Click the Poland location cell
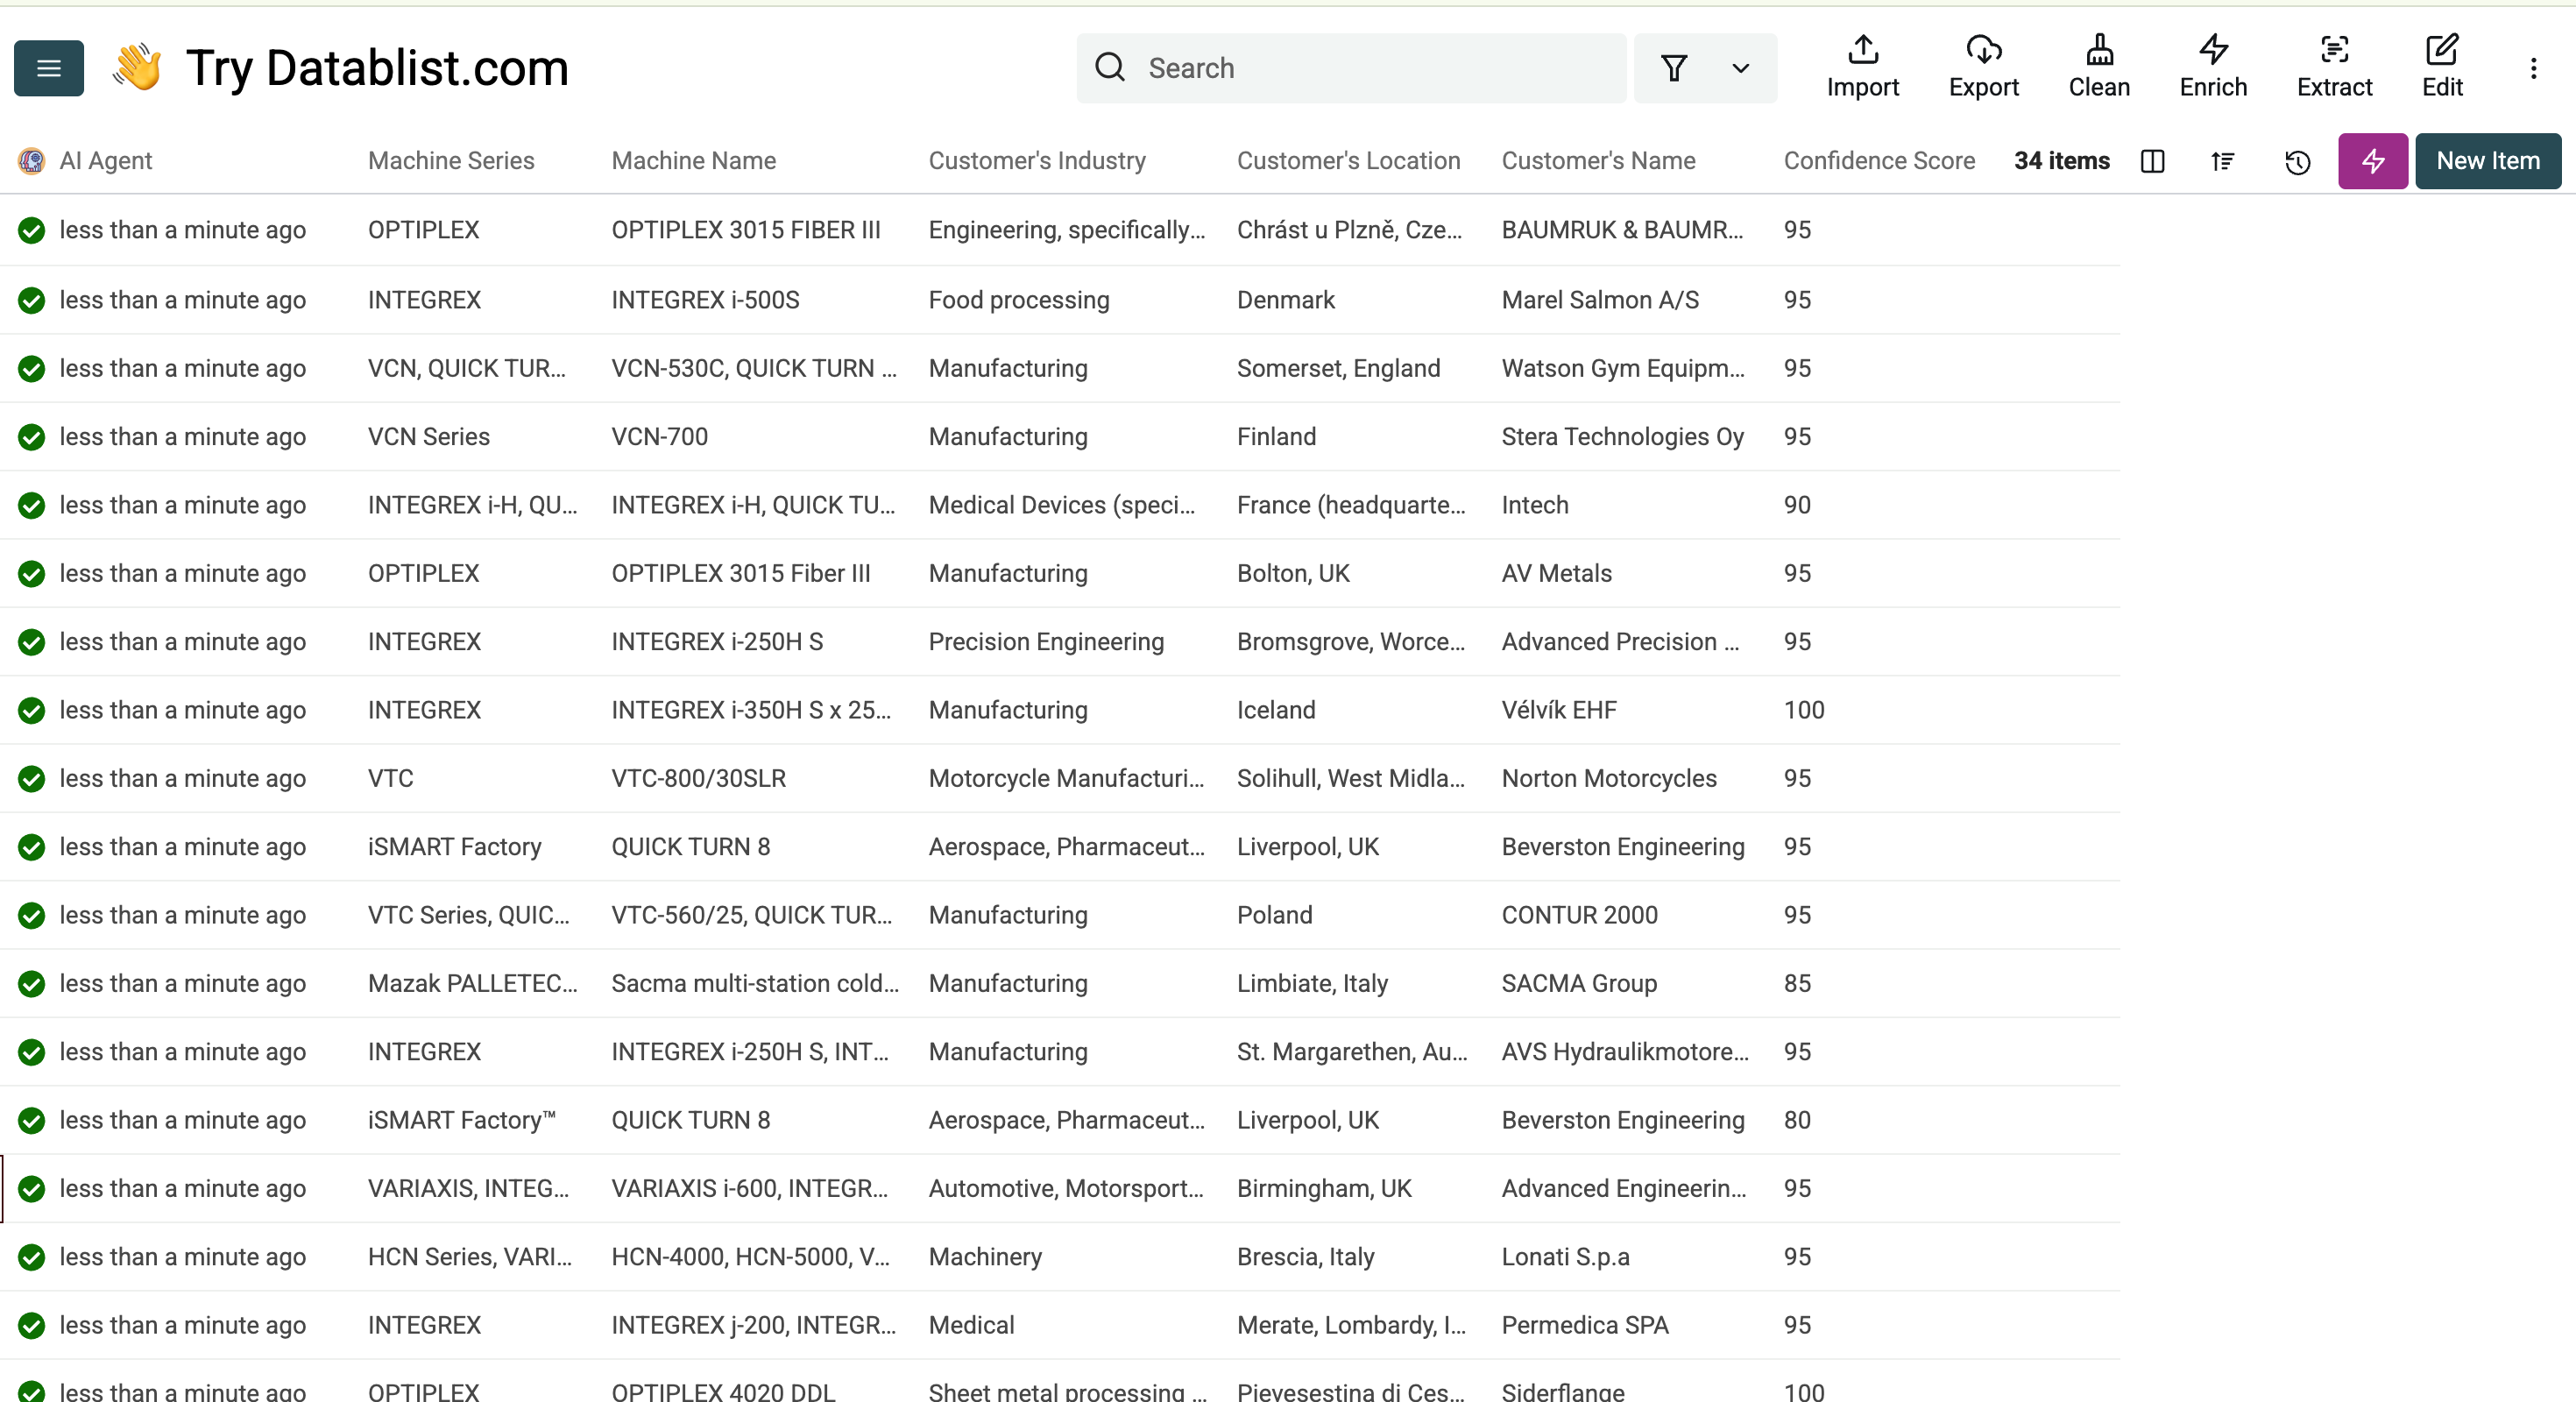This screenshot has height=1402, width=2576. (x=1274, y=915)
